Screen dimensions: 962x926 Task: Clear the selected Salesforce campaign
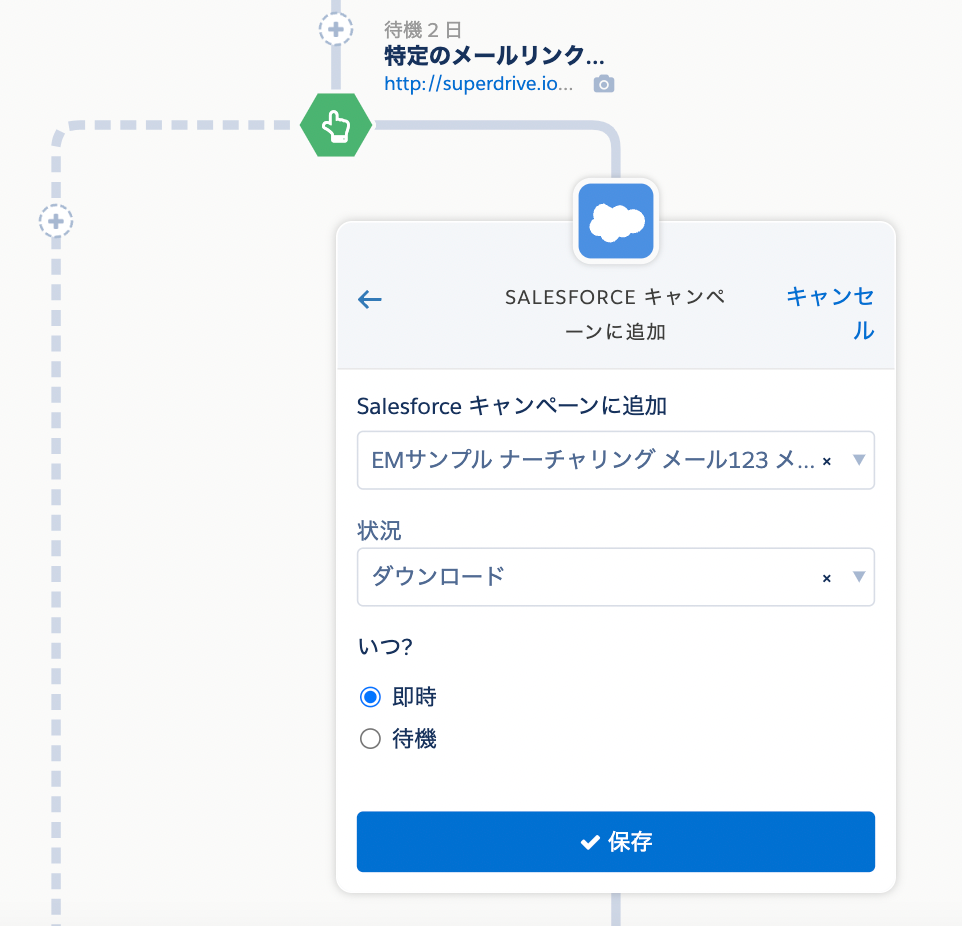pyautogui.click(x=826, y=461)
